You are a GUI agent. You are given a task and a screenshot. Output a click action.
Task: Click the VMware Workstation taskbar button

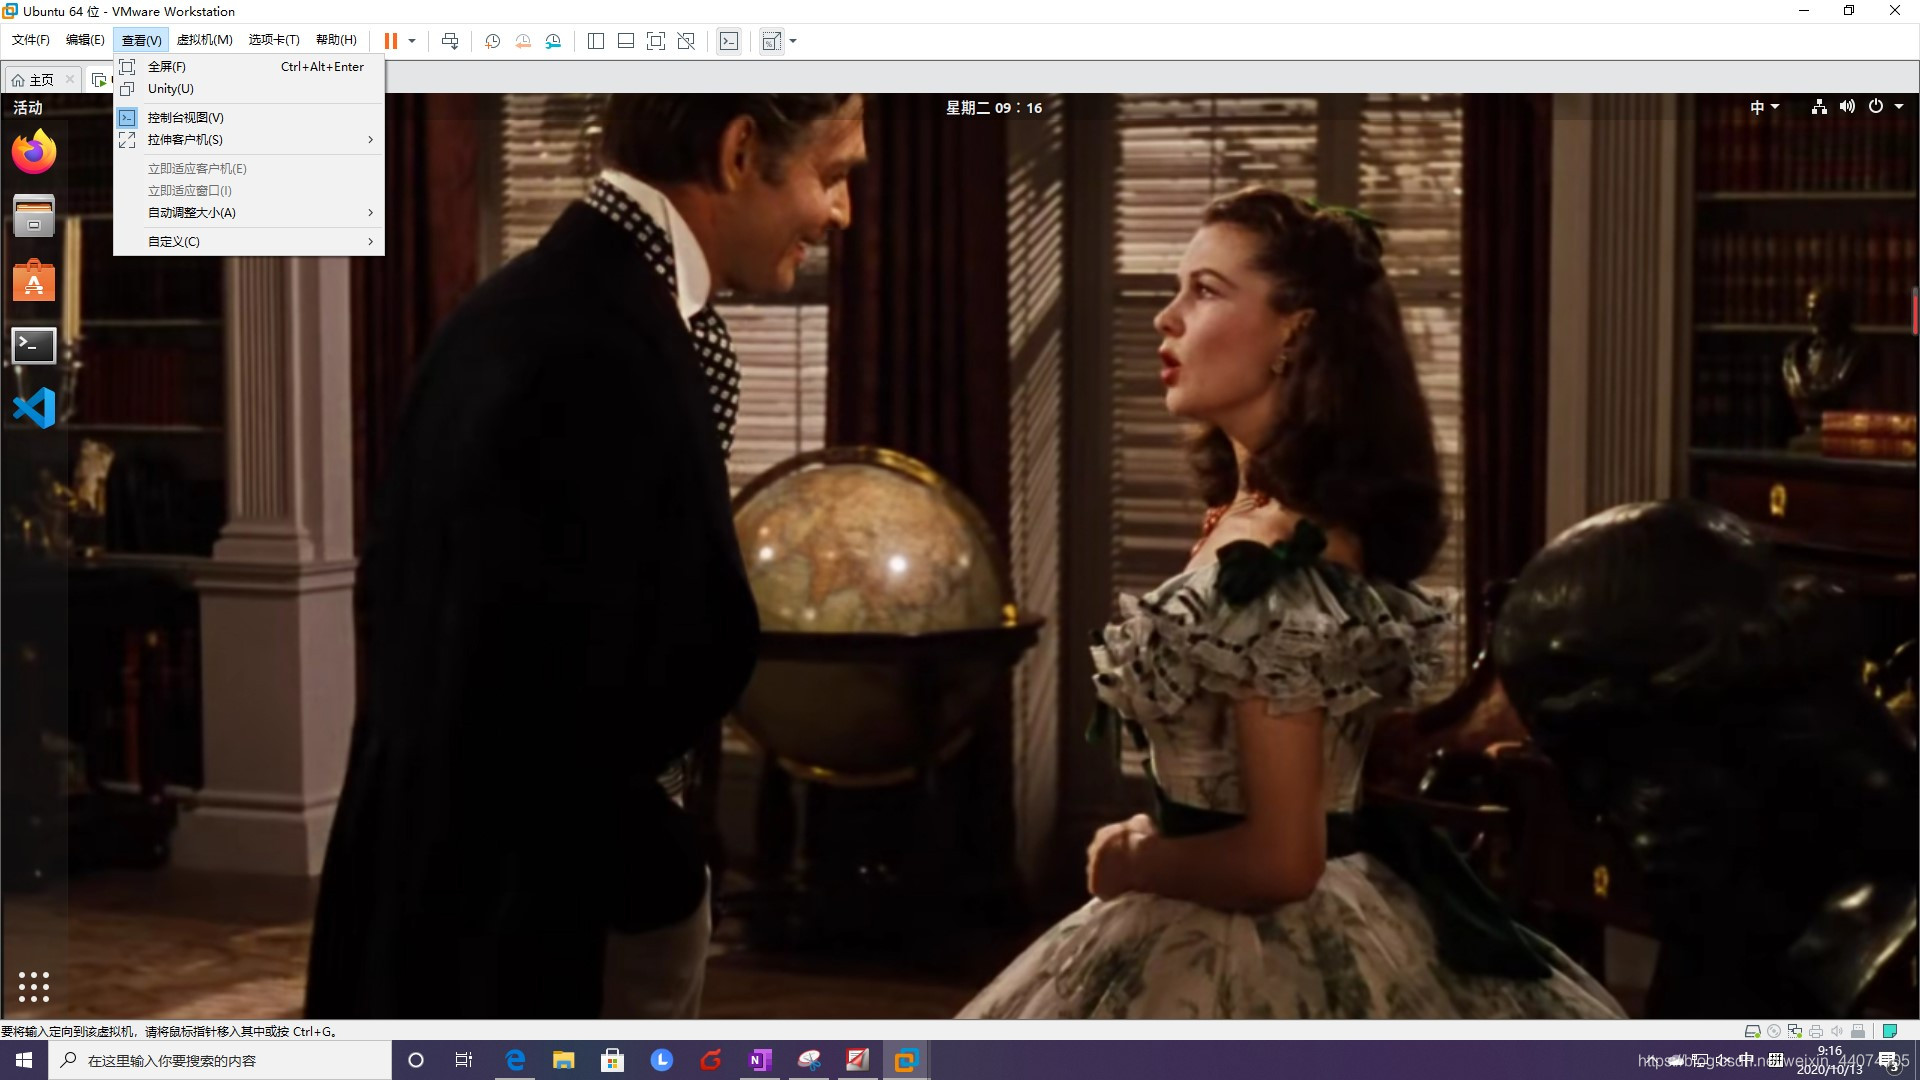point(906,1060)
